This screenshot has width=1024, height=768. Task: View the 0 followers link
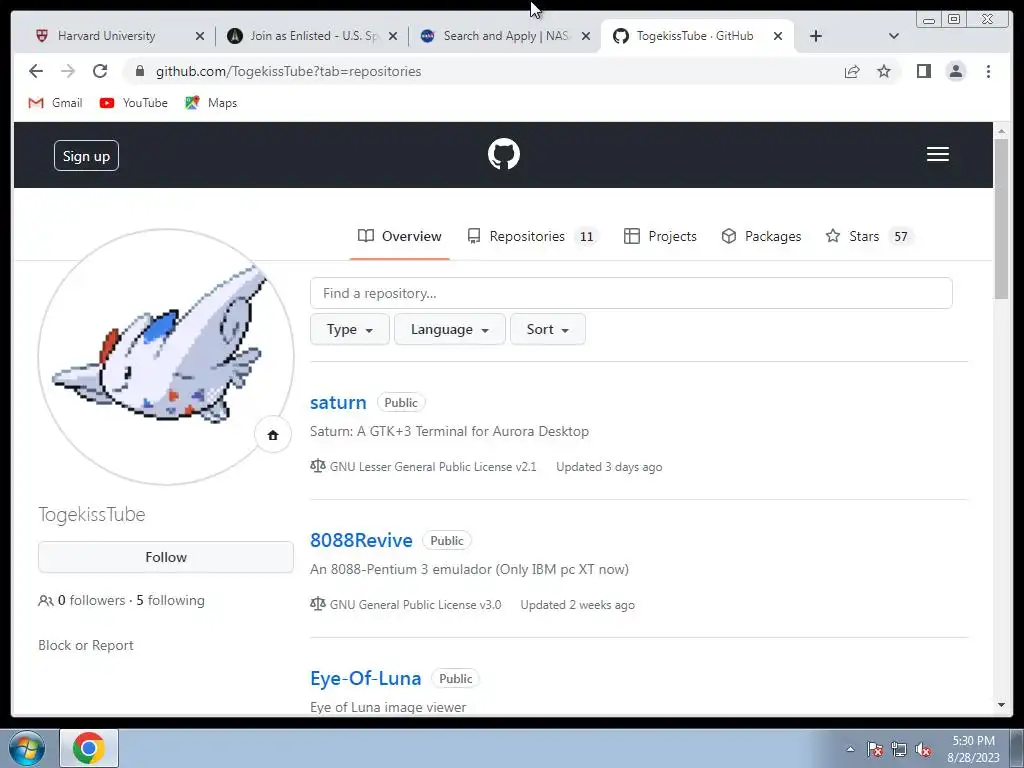[82, 600]
